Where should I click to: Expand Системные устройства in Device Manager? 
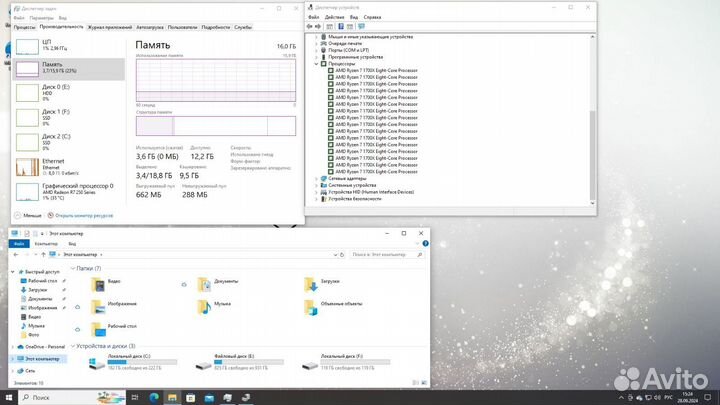pos(317,185)
